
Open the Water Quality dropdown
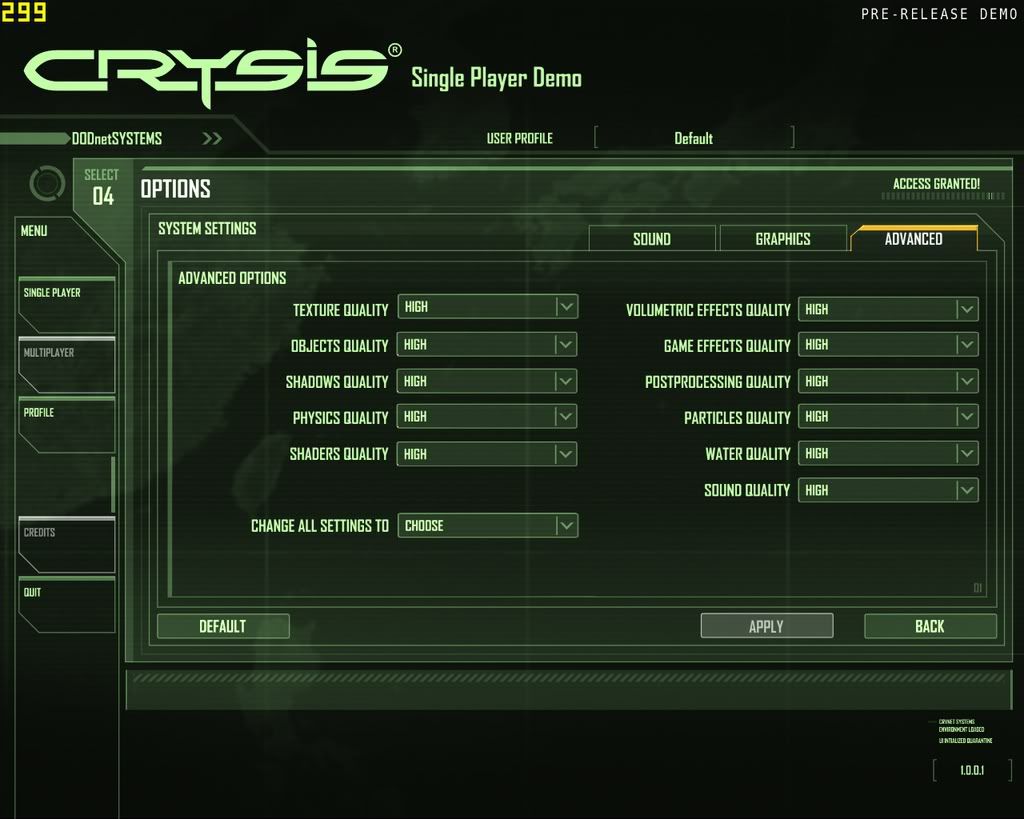(x=888, y=454)
